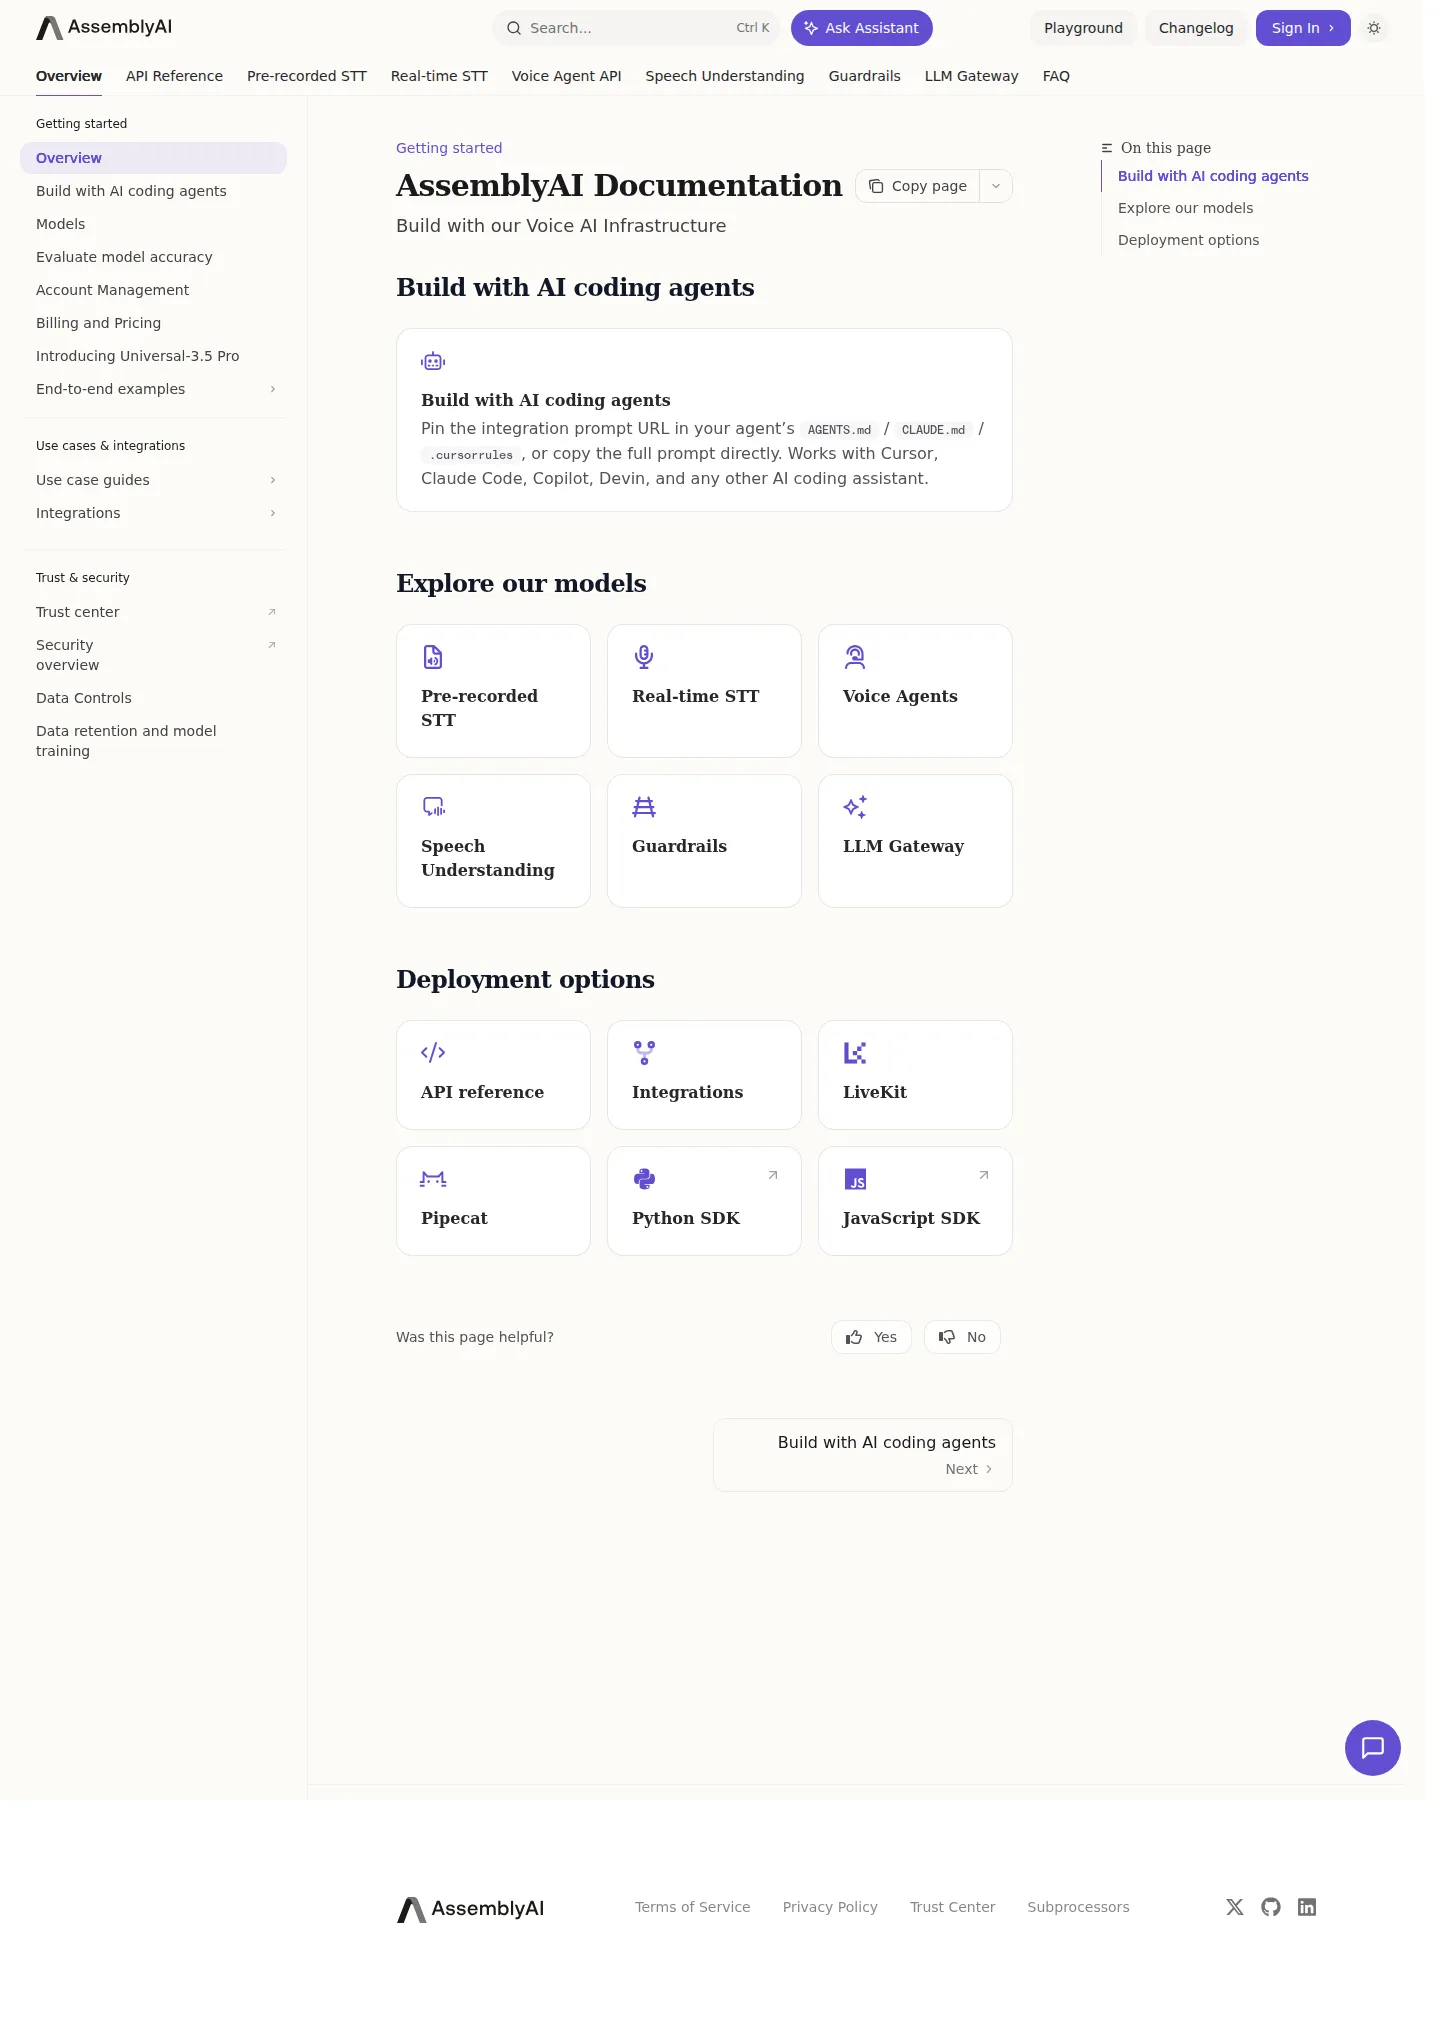
Task: Open the Pre-recorded STT card icon
Action: point(433,657)
